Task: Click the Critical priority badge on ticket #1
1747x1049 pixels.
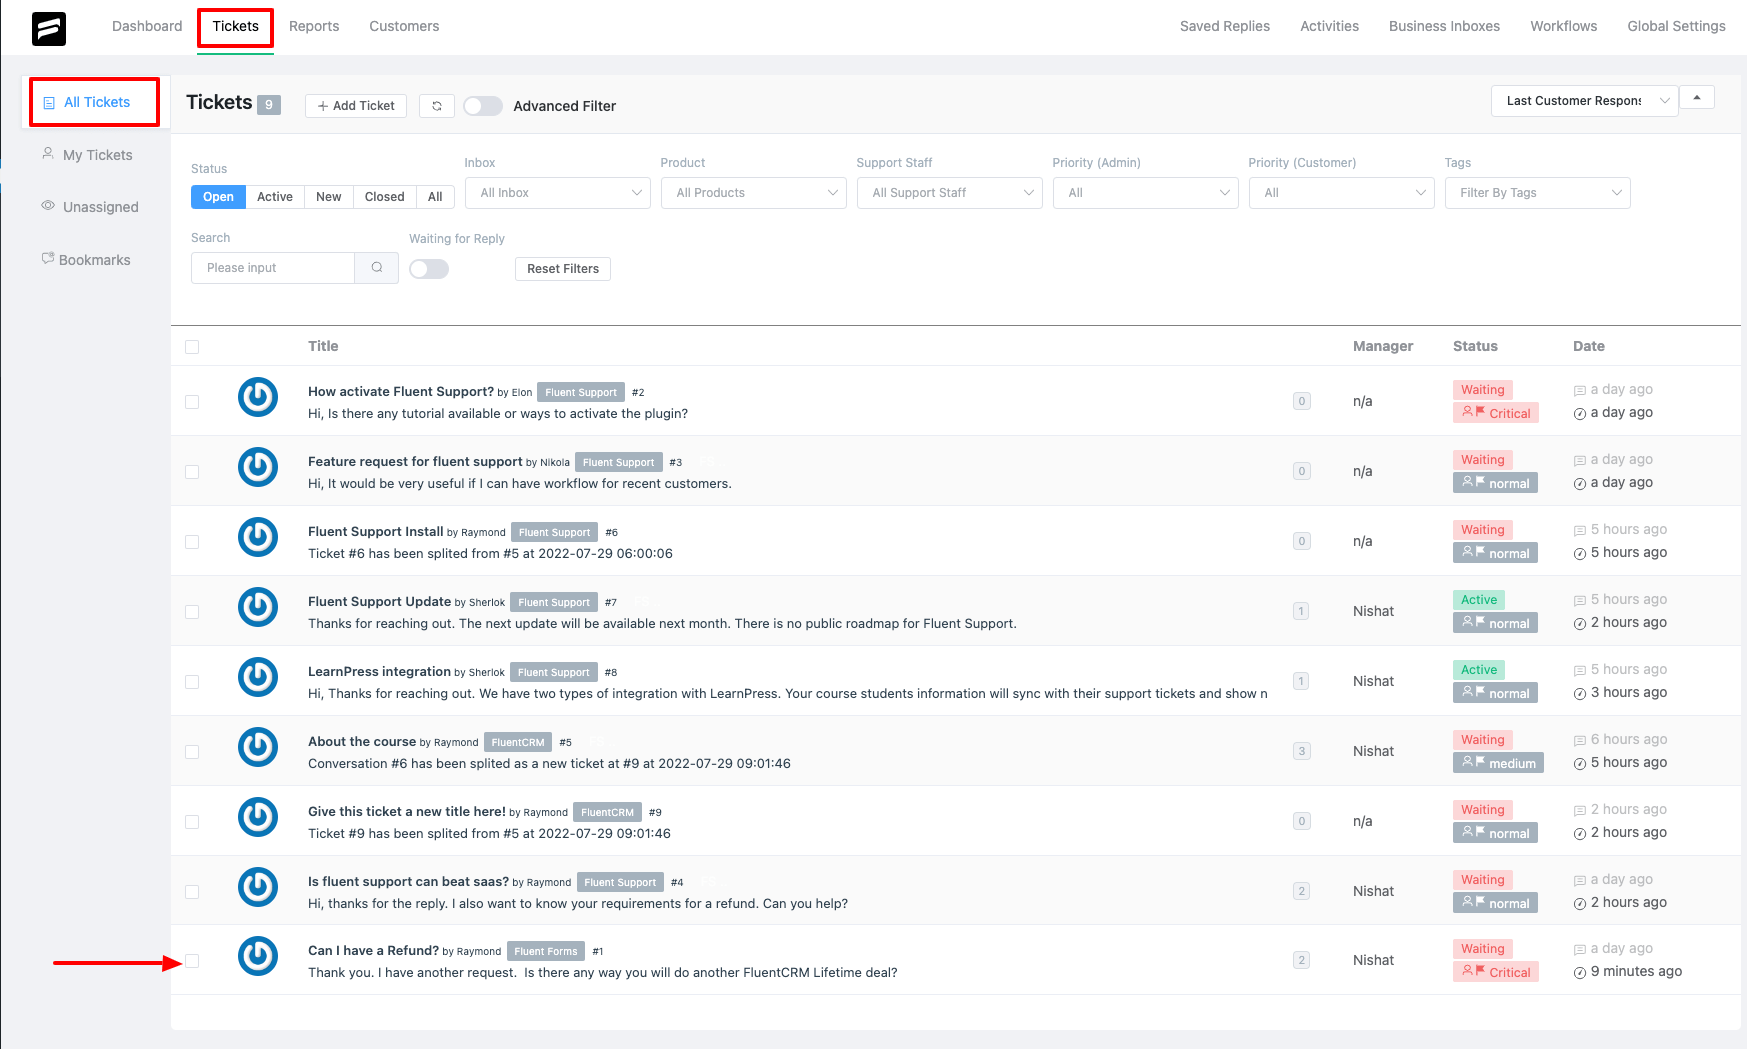Action: point(1496,972)
